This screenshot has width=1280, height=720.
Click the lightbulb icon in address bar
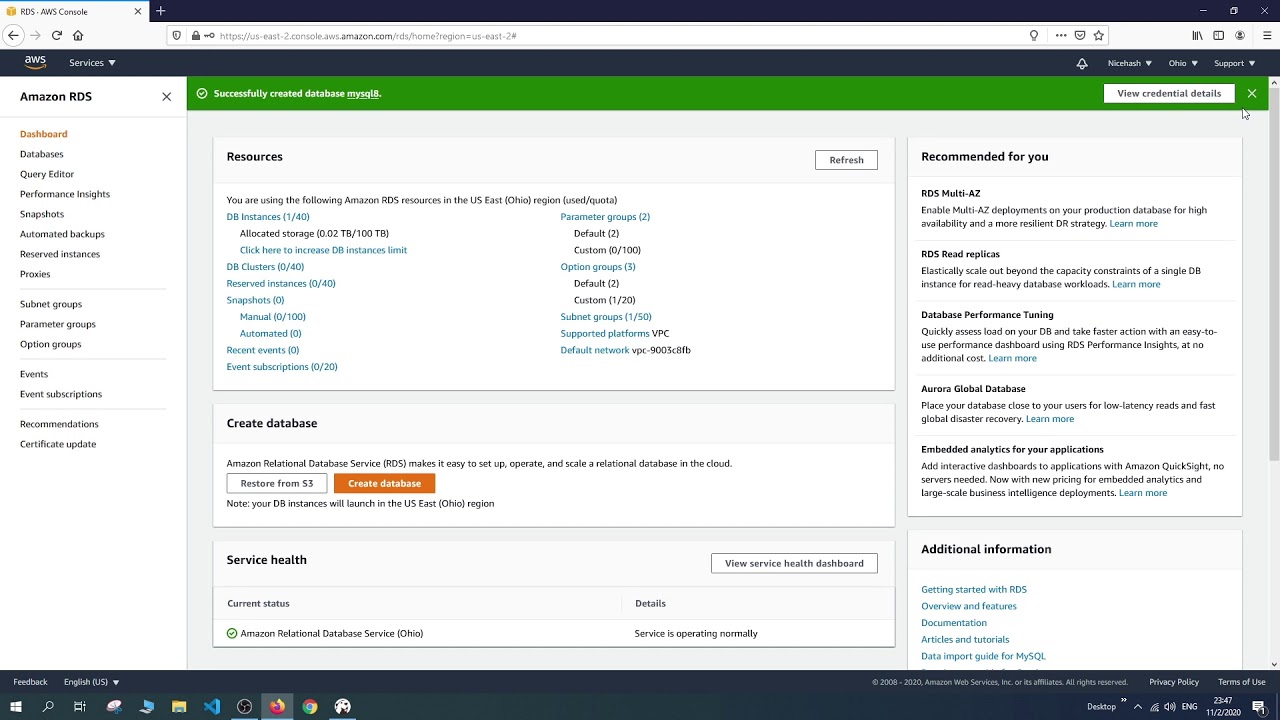pos(1034,35)
